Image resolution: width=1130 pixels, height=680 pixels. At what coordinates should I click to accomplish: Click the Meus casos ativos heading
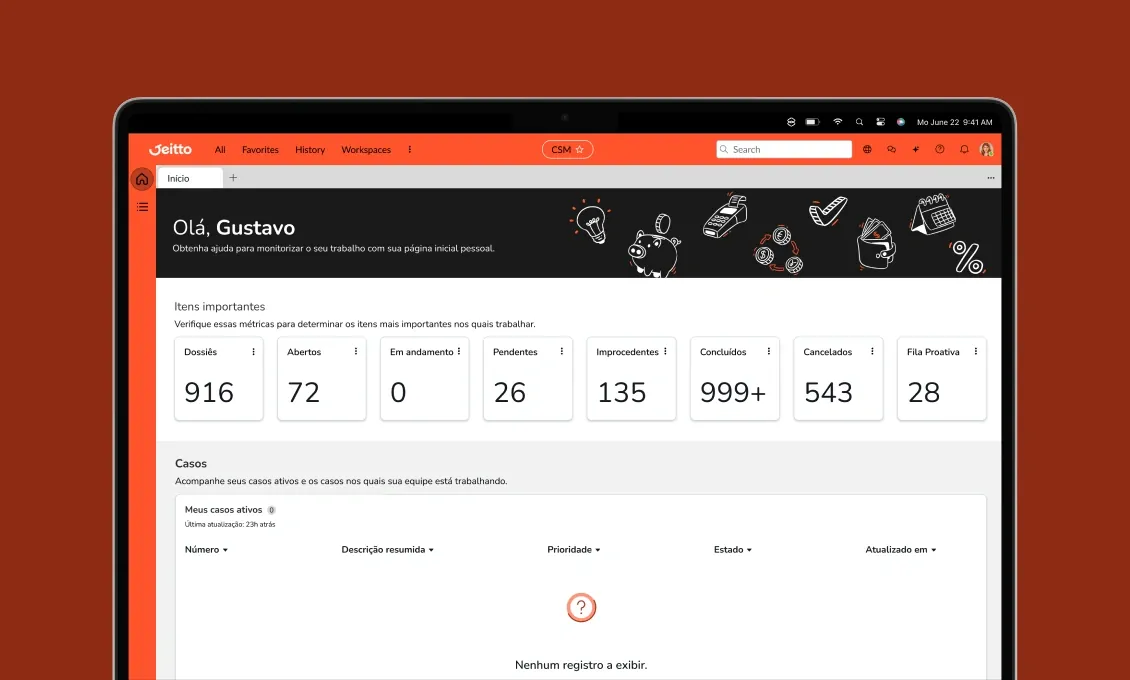223,509
